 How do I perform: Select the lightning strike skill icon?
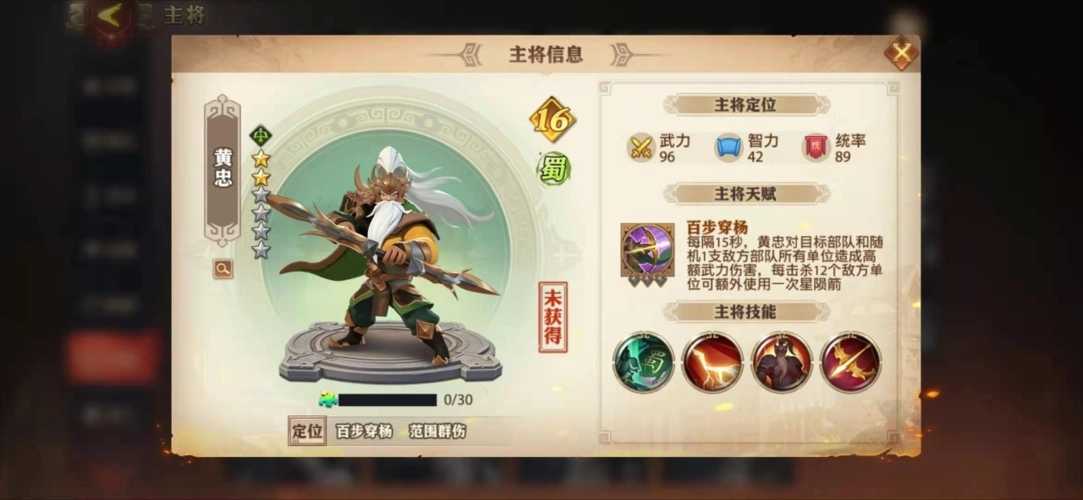pyautogui.click(x=712, y=362)
